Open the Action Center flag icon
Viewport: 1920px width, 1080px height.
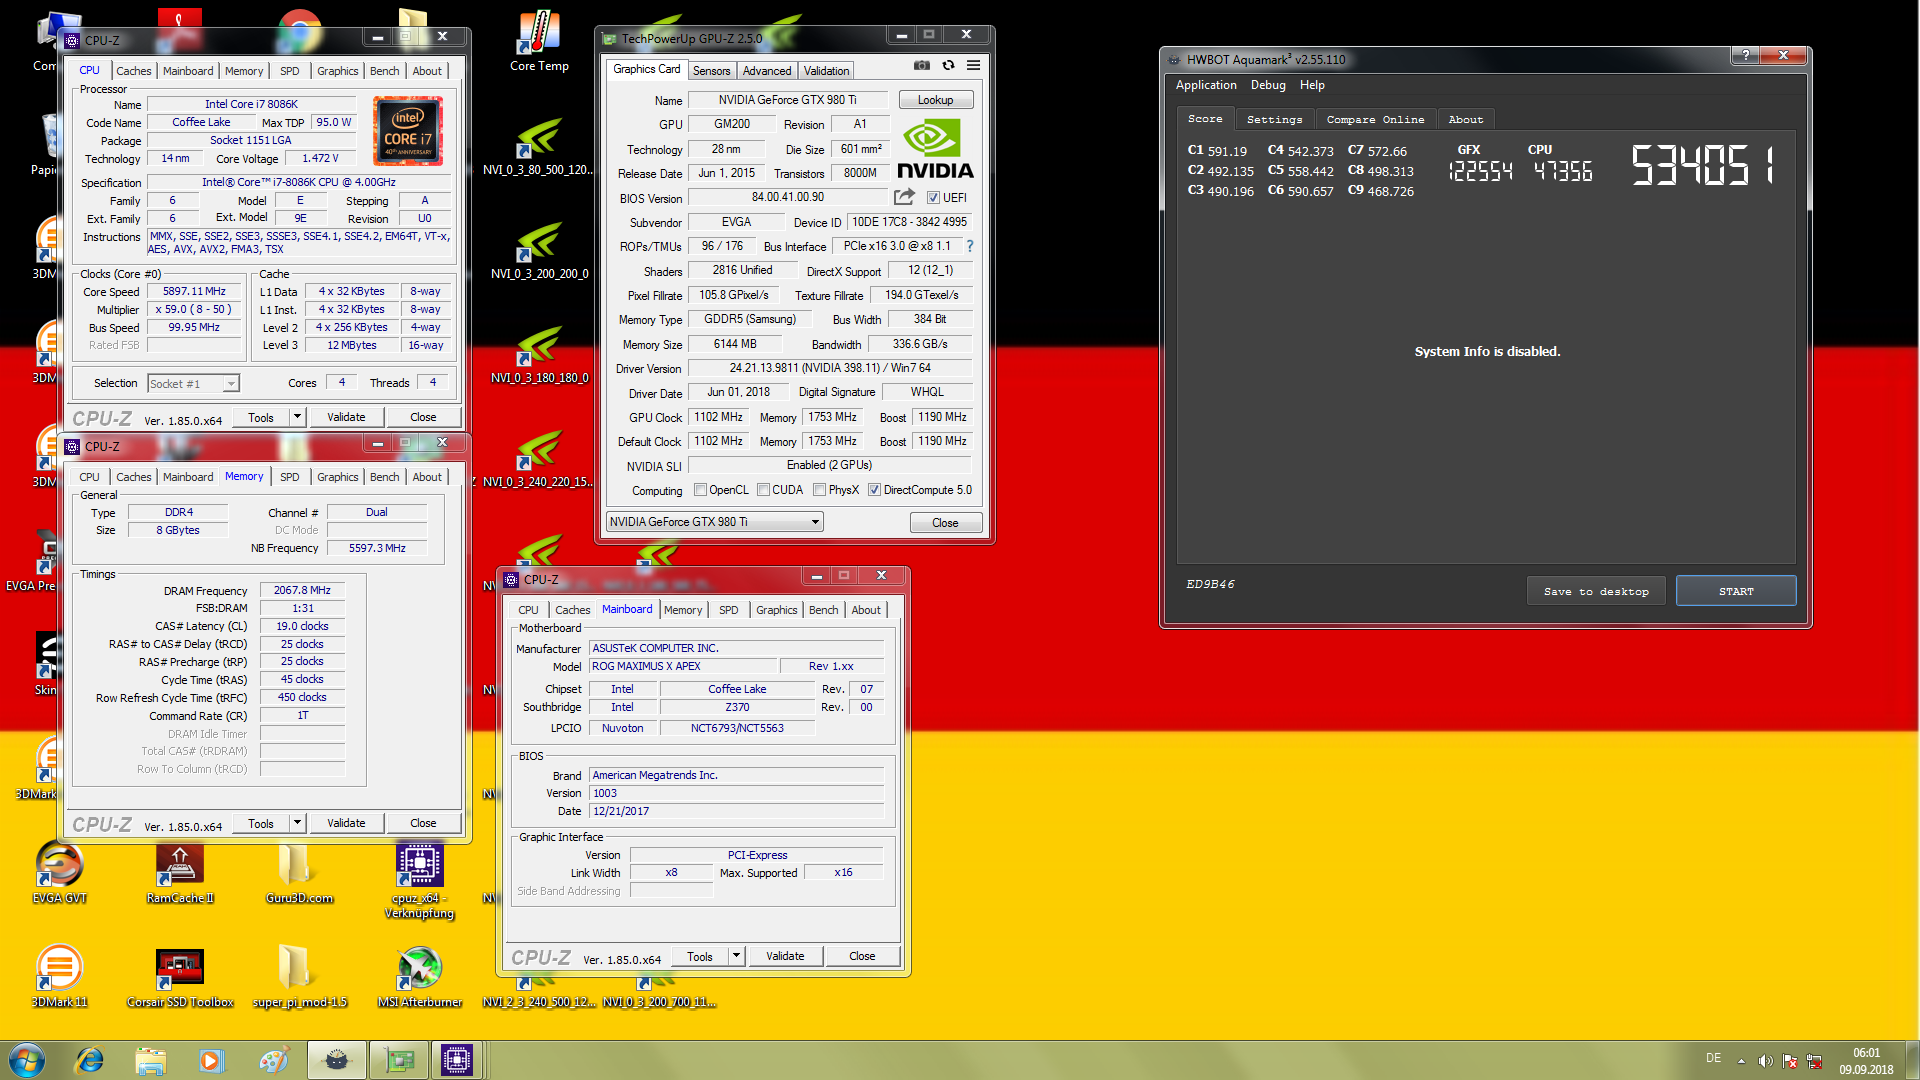click(1790, 1061)
